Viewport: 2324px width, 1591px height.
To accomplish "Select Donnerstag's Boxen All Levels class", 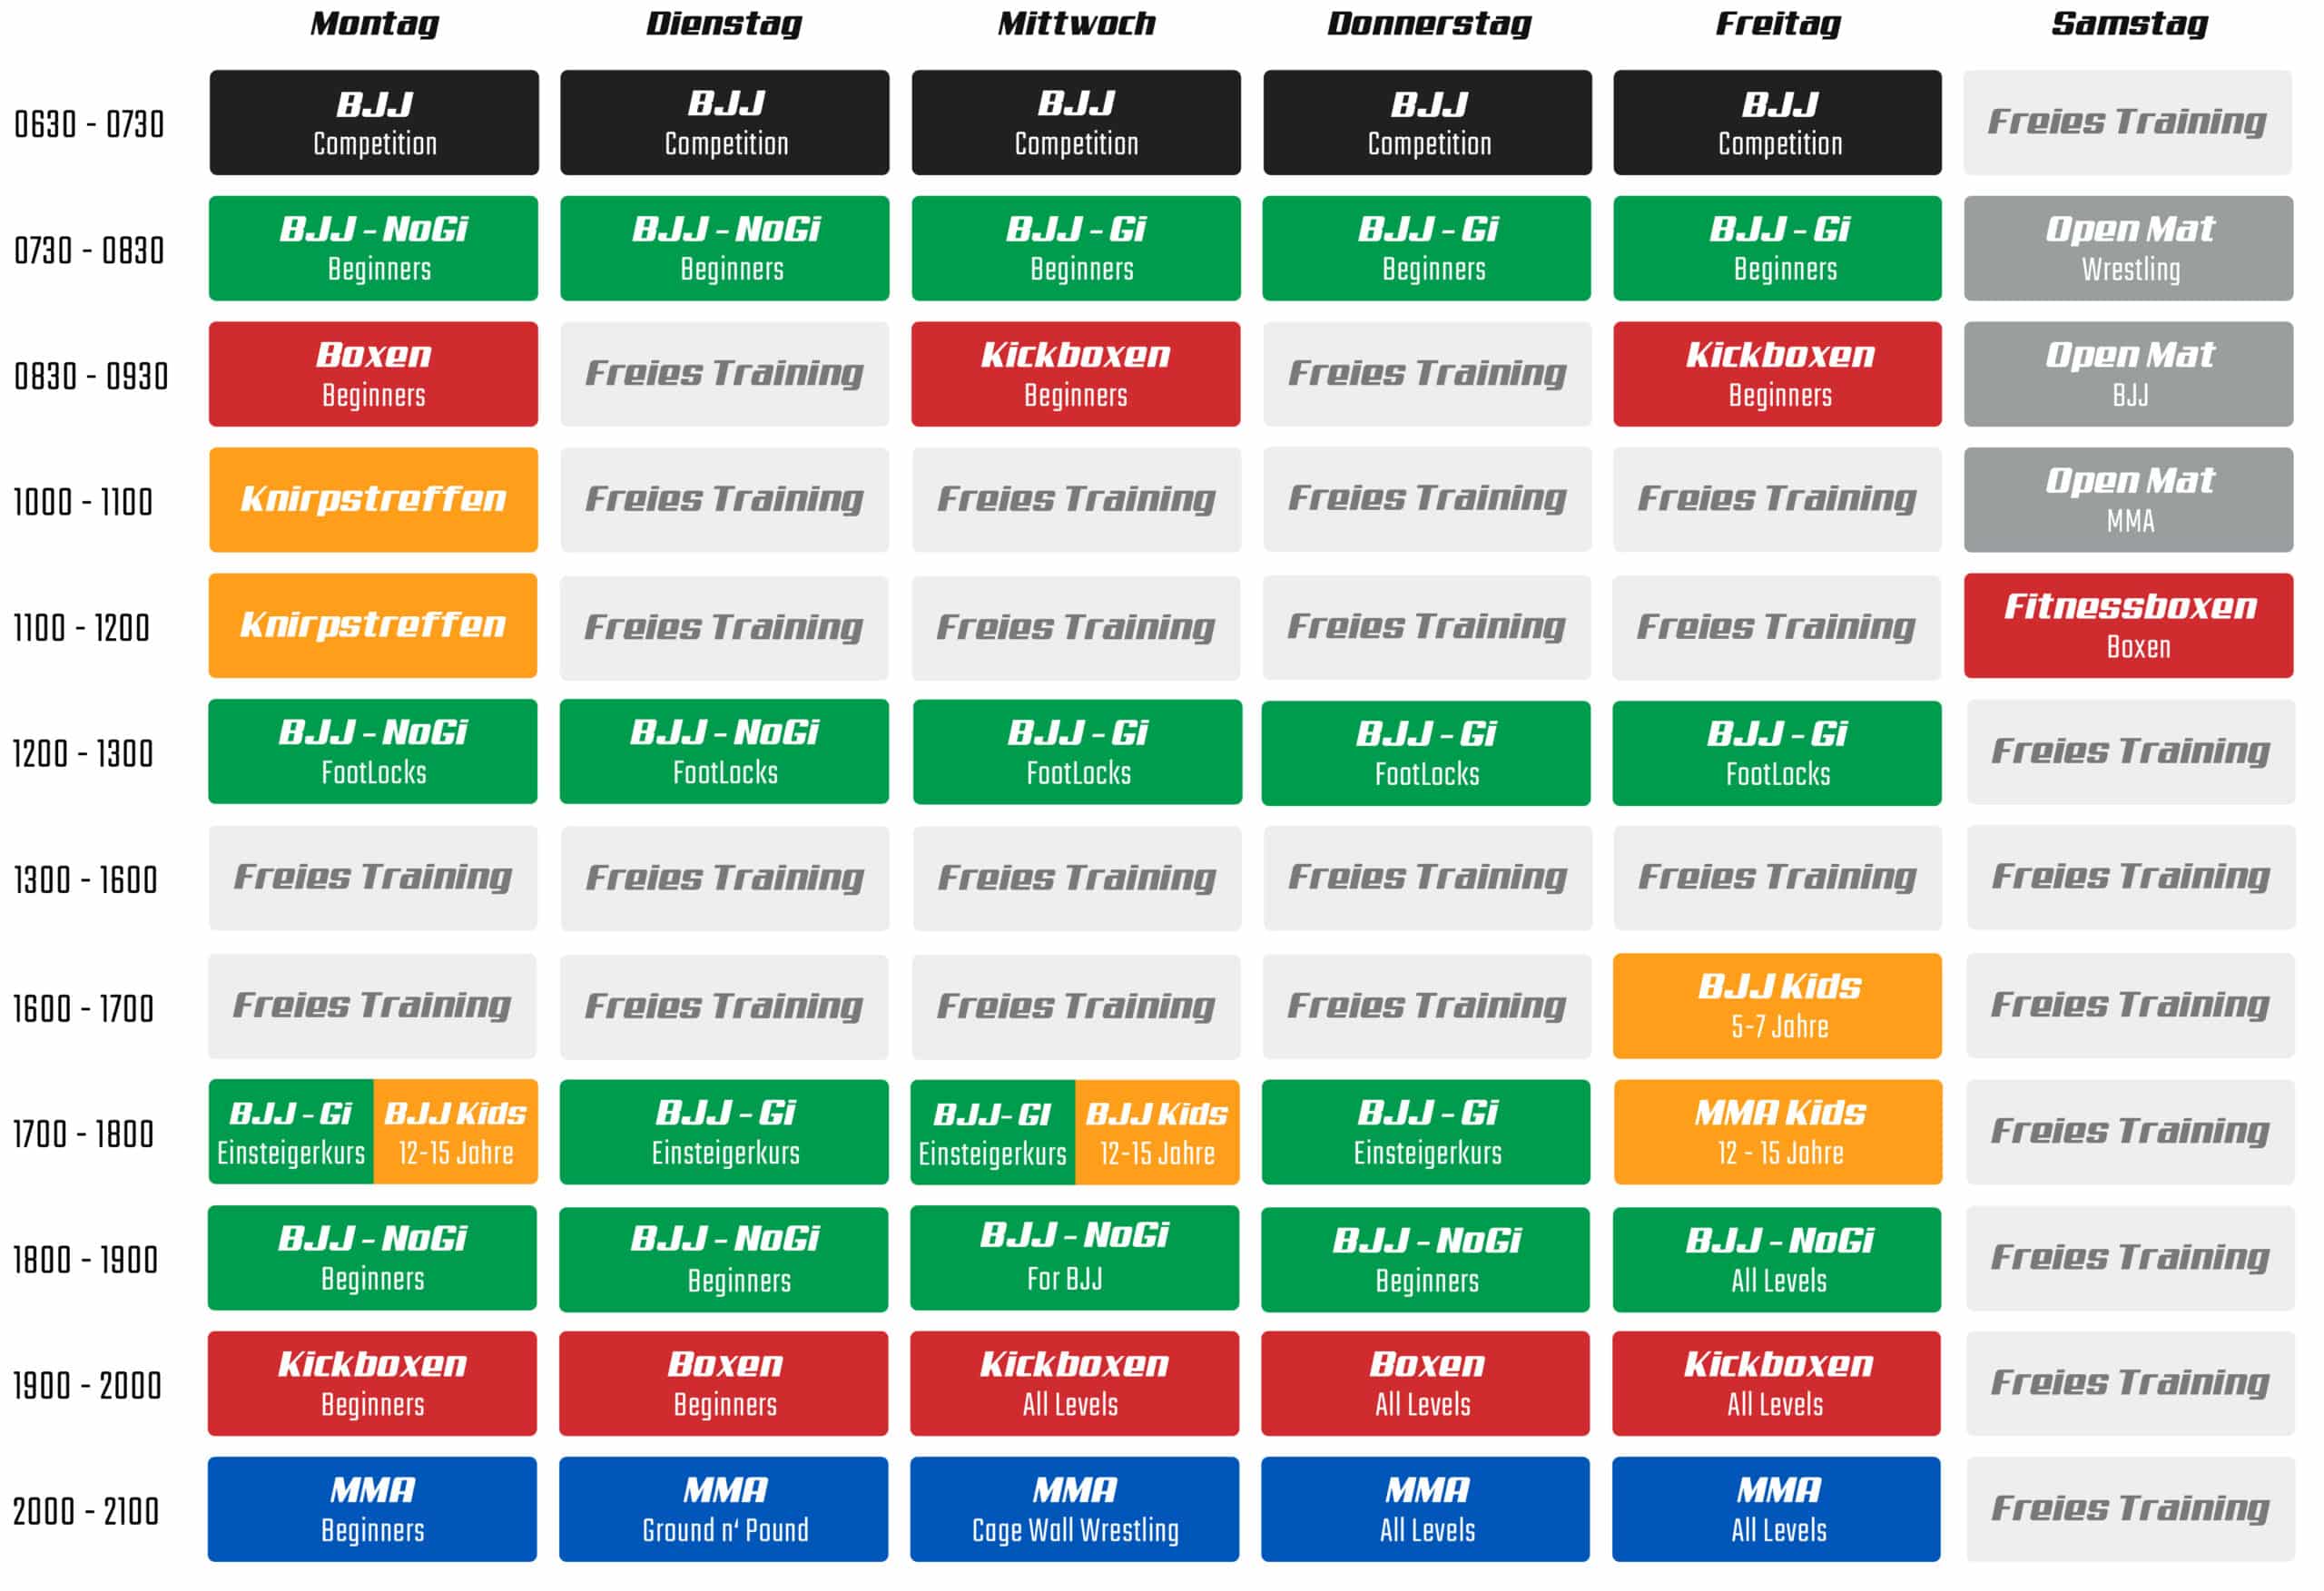I will click(x=1425, y=1384).
